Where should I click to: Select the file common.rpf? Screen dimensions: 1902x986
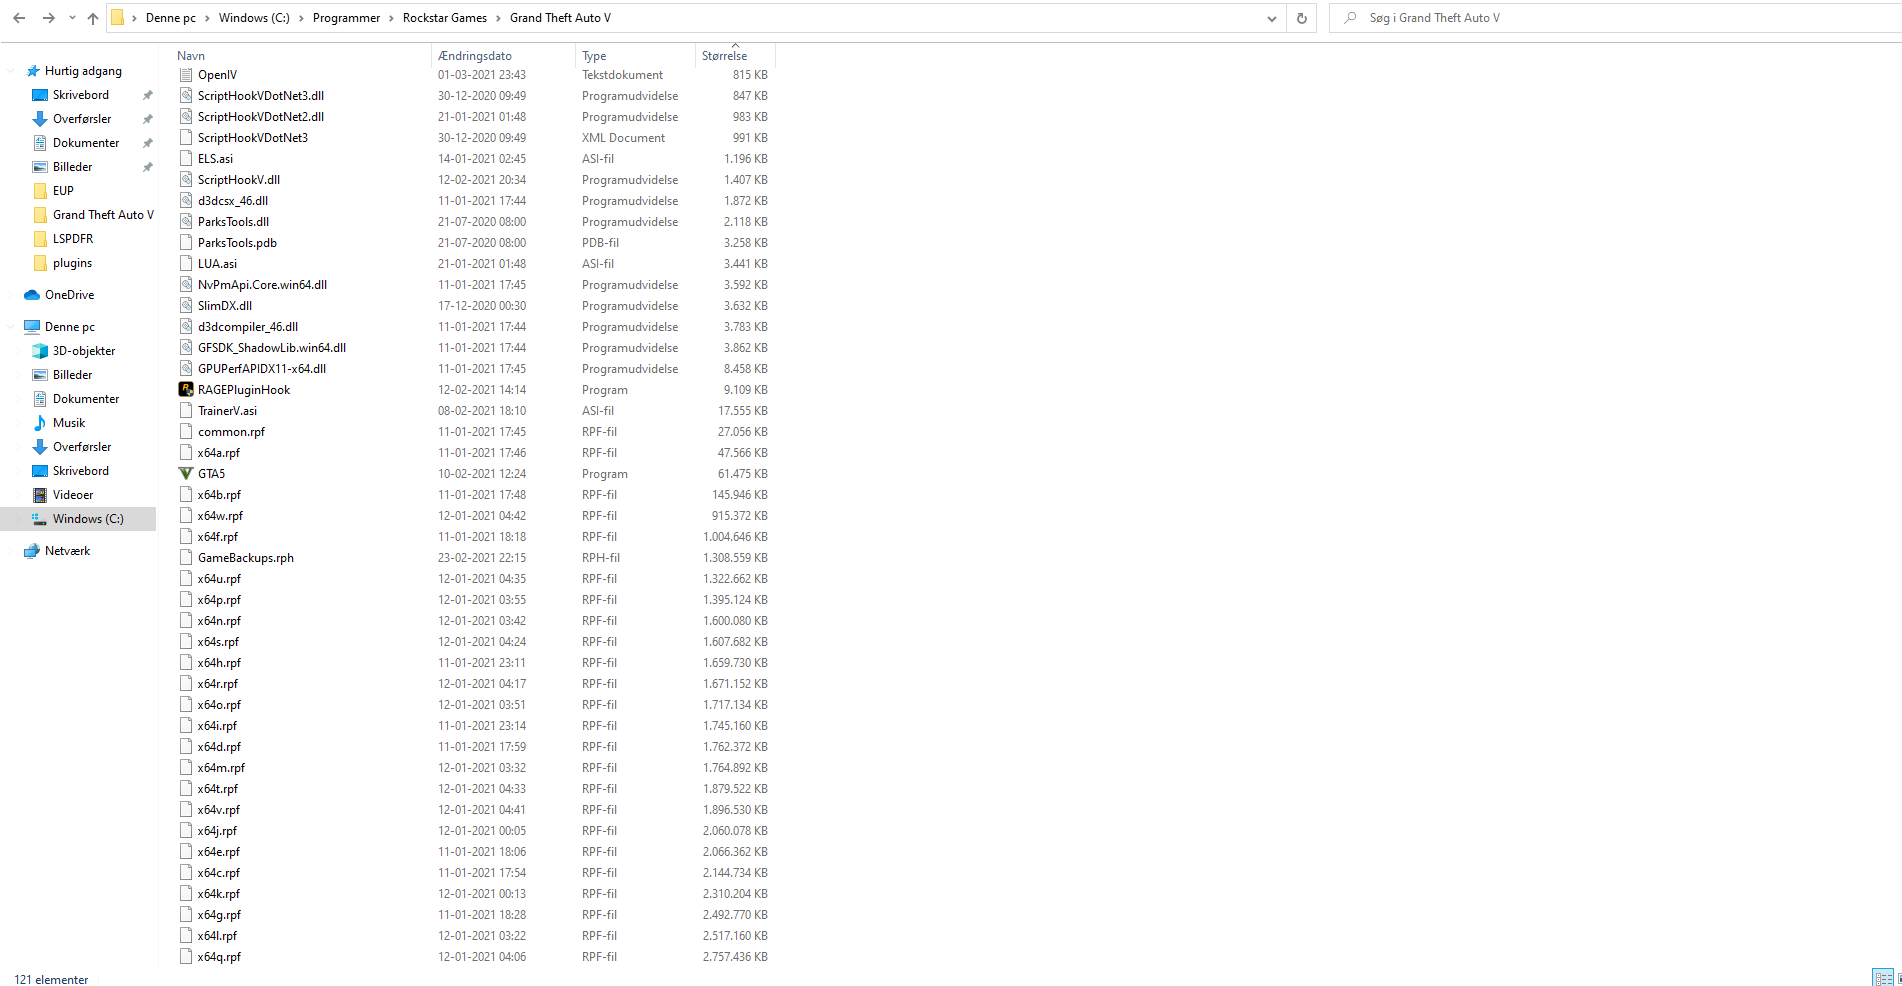[x=231, y=432]
